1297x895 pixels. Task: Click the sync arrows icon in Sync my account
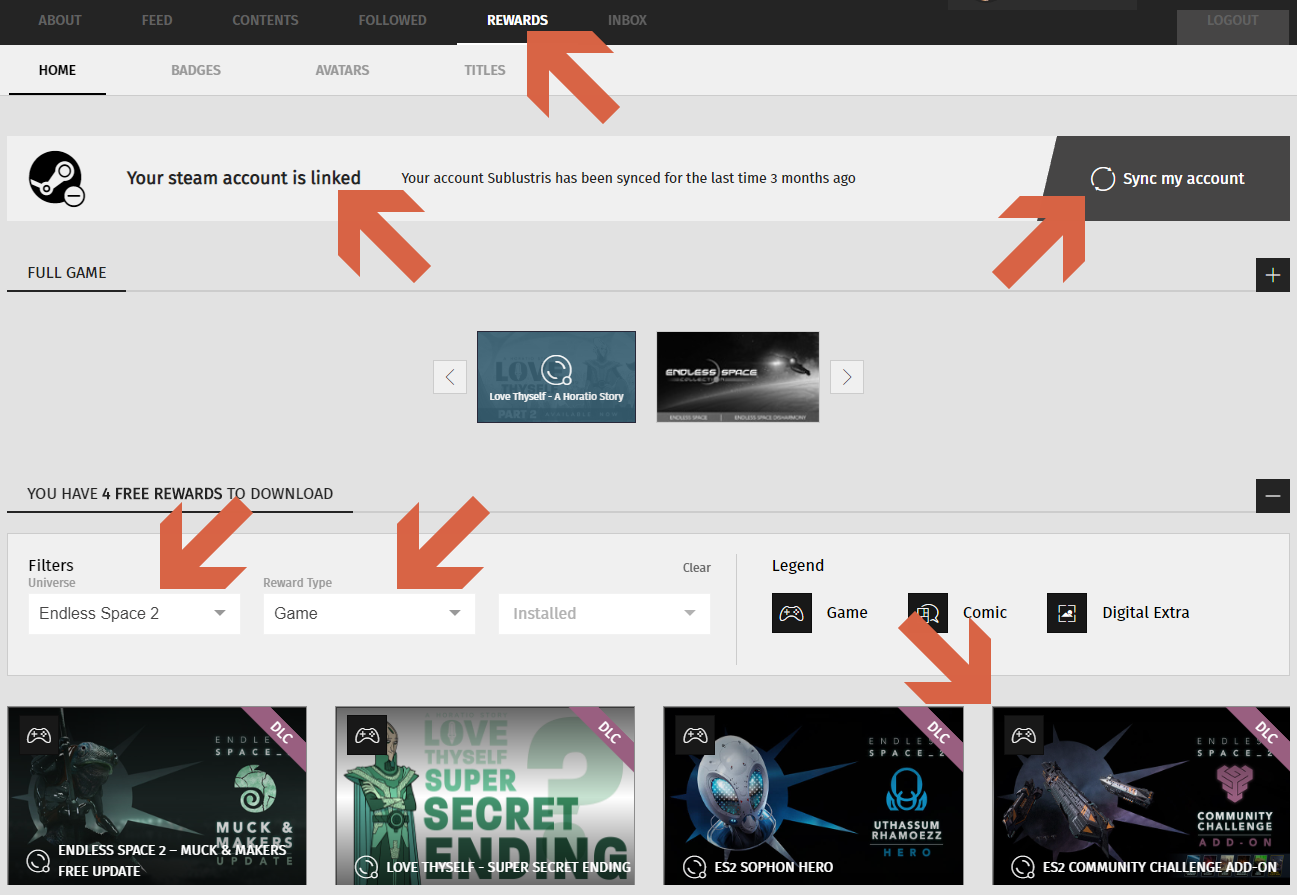click(x=1102, y=179)
